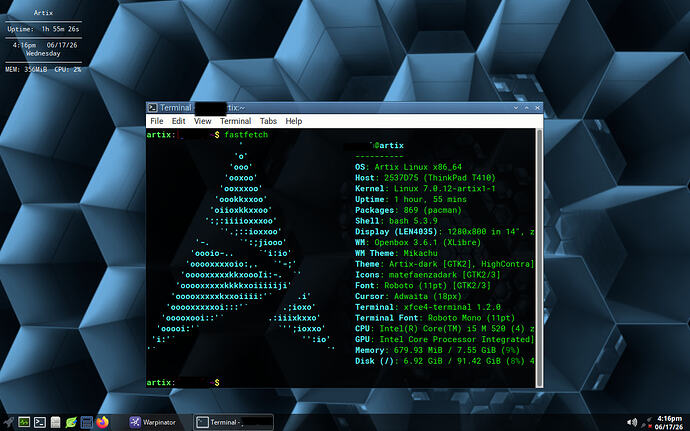Click the 'Host: 2537D75 (ThinkPad T410)' line
The width and height of the screenshot is (690, 431).
point(425,178)
